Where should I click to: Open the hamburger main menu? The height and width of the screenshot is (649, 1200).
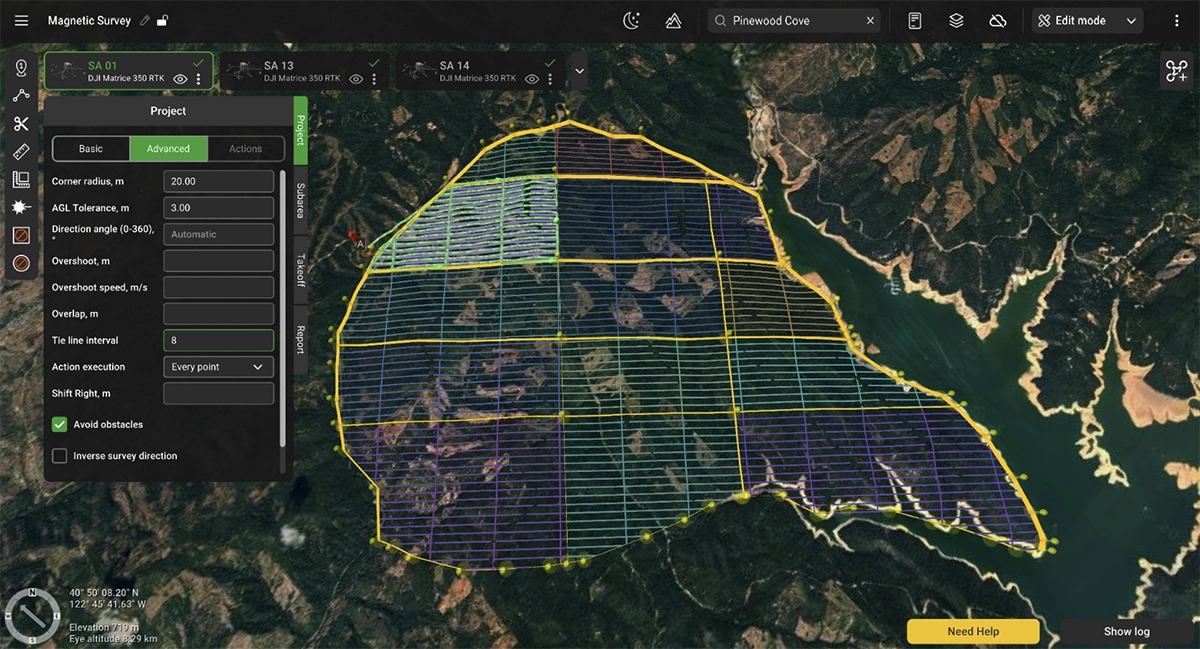click(x=21, y=20)
